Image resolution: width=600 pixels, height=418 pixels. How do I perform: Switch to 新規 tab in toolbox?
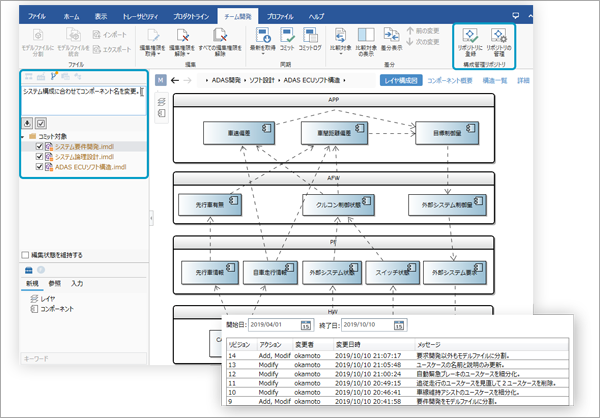click(32, 284)
